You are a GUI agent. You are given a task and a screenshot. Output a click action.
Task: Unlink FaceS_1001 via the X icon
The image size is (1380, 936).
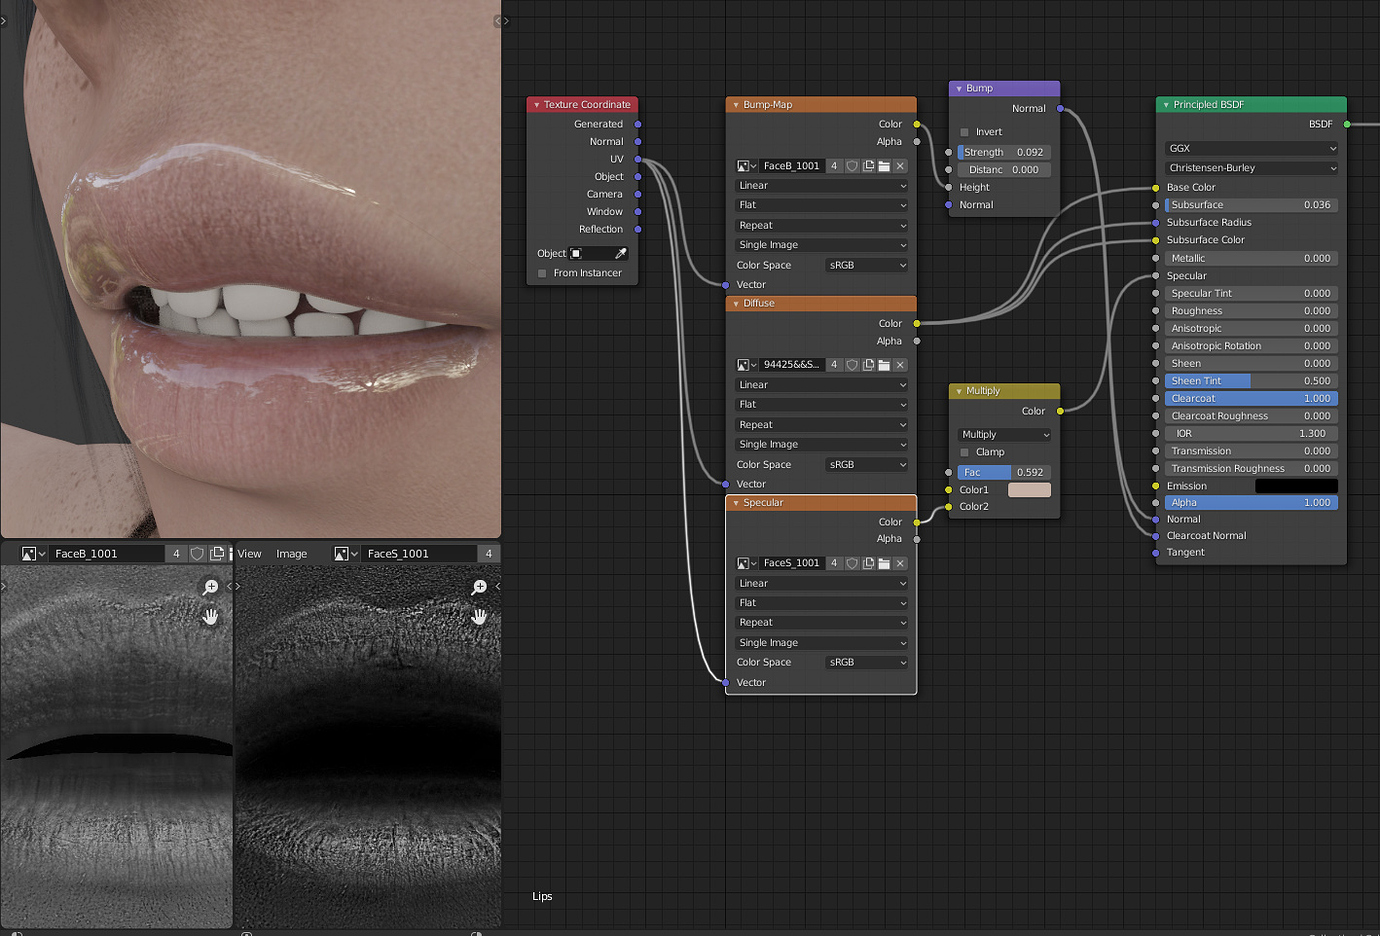900,563
